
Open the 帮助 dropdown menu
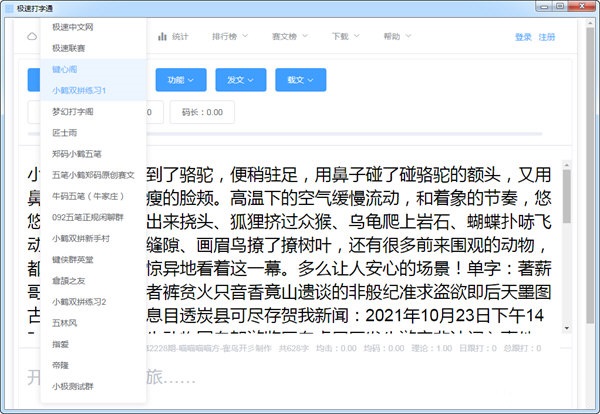click(397, 36)
